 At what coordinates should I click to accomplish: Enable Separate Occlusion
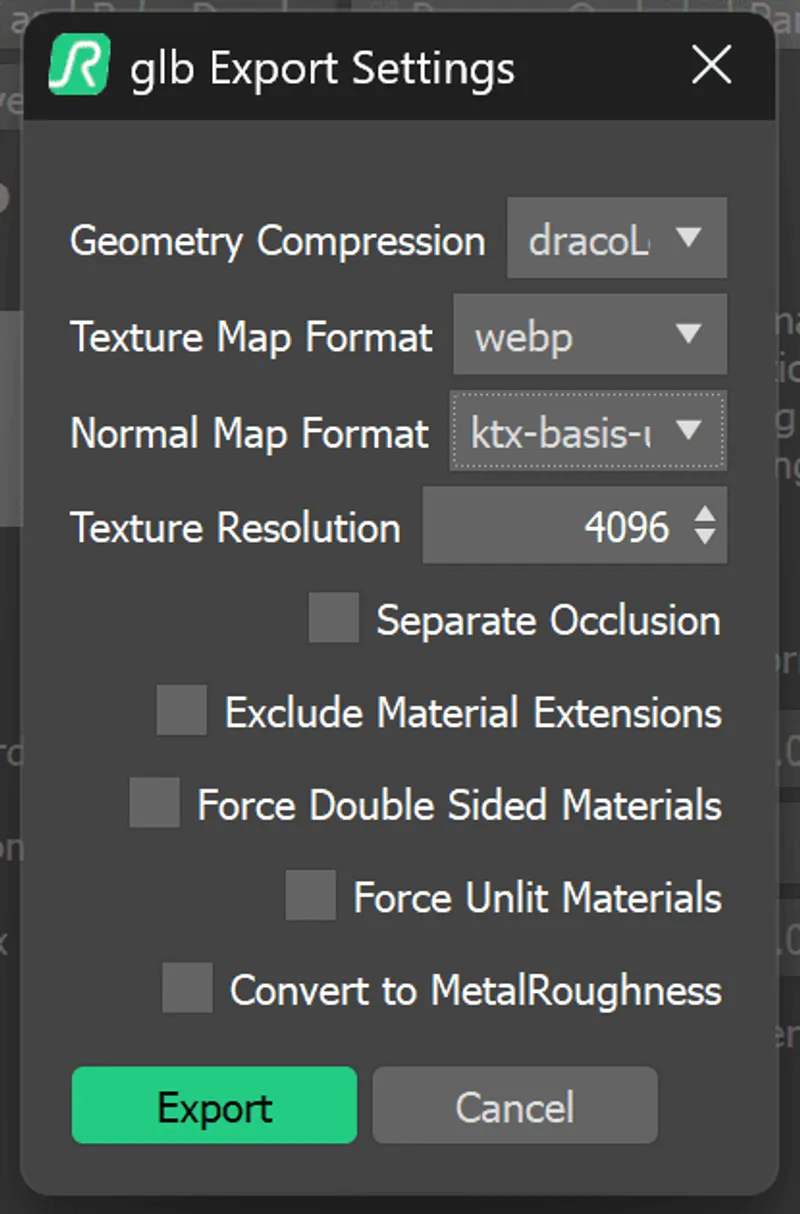(333, 619)
